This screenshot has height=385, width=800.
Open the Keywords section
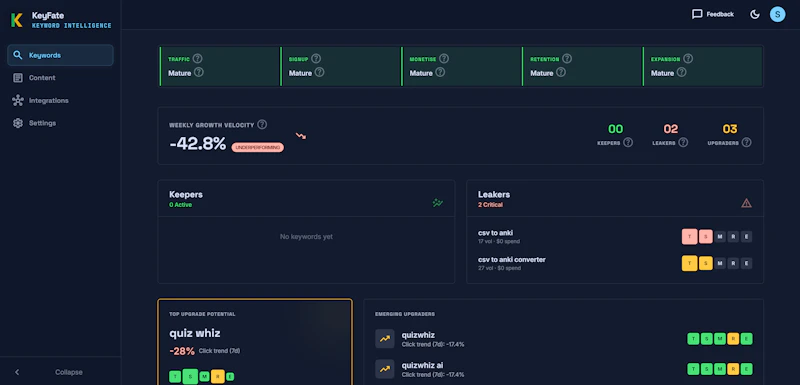point(60,55)
